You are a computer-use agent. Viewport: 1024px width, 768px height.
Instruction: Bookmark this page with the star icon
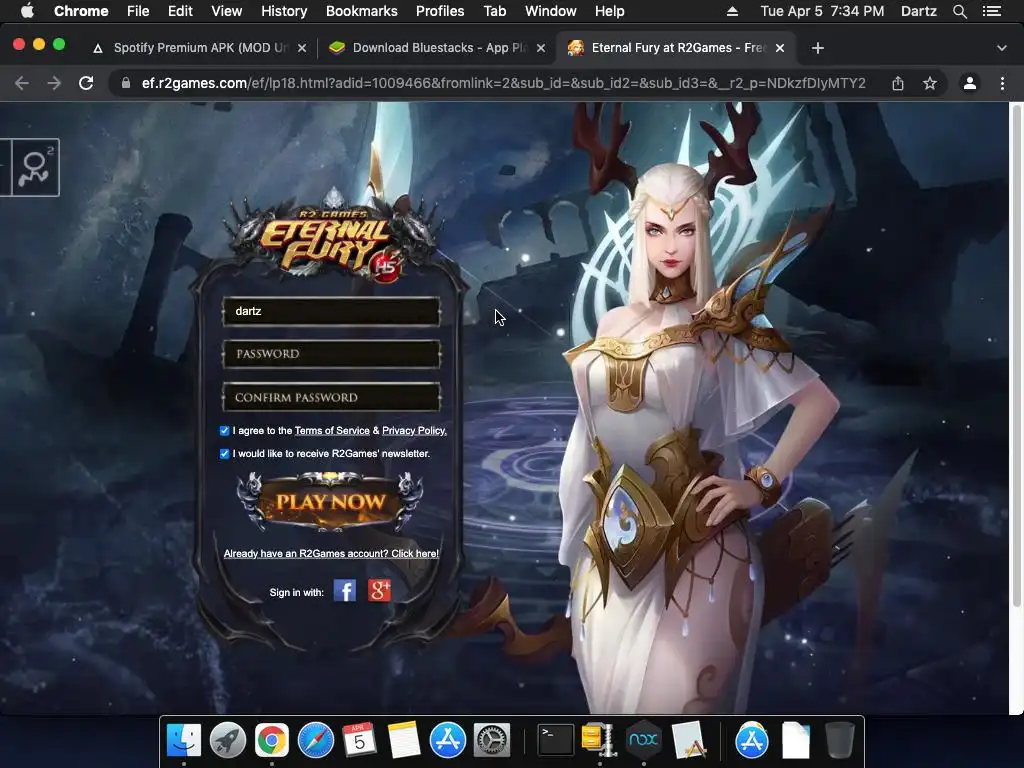click(x=930, y=83)
